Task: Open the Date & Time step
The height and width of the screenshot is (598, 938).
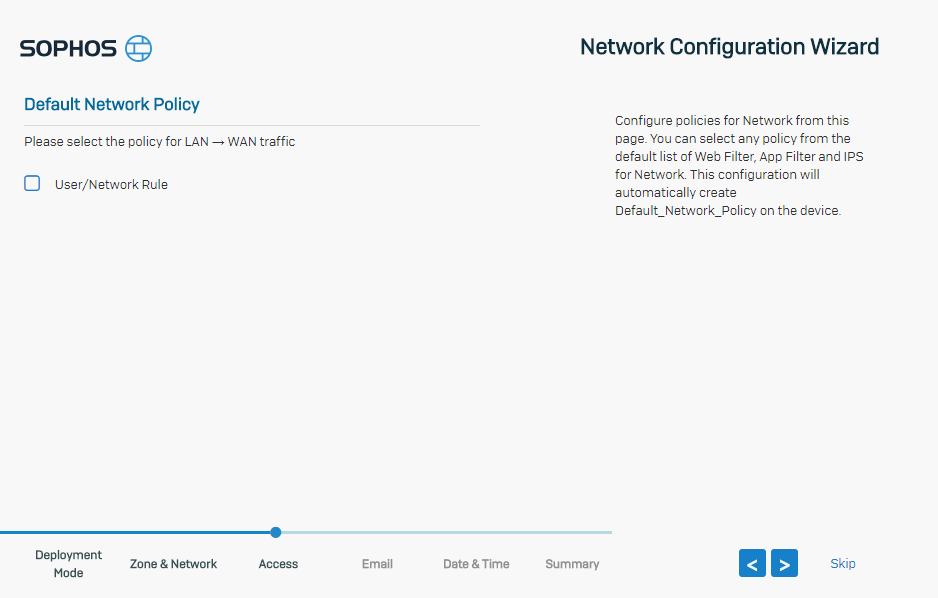Action: click(476, 564)
